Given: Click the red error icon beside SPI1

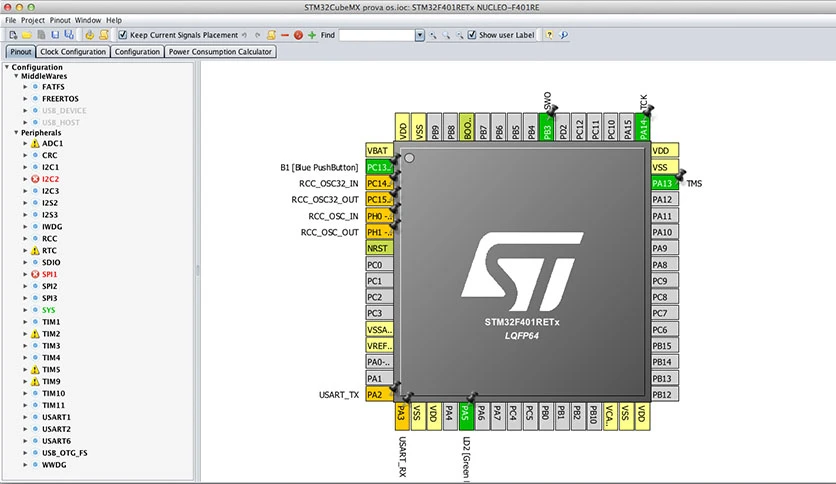Looking at the screenshot, I should click(35, 274).
